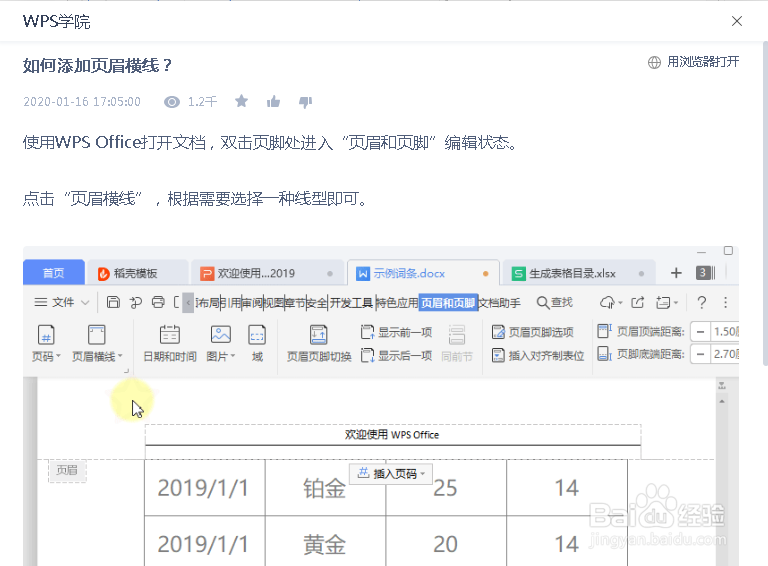Click table cell 20
The height and width of the screenshot is (566, 768).
point(445,544)
